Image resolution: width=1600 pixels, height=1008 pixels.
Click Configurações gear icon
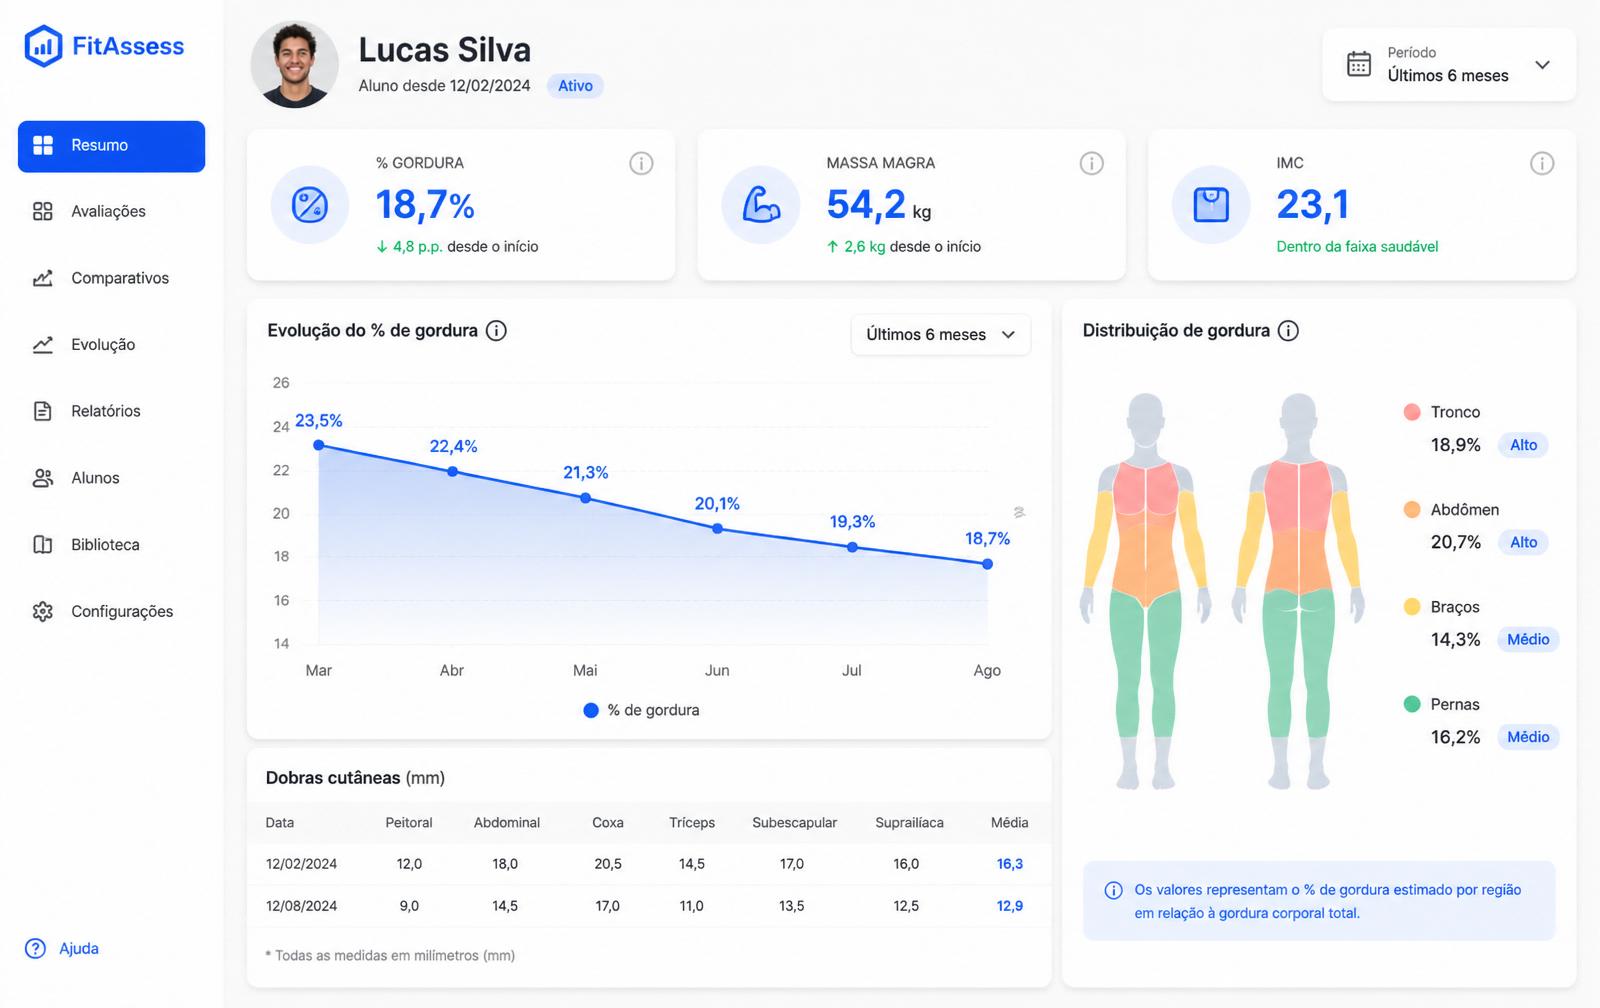pos(43,611)
